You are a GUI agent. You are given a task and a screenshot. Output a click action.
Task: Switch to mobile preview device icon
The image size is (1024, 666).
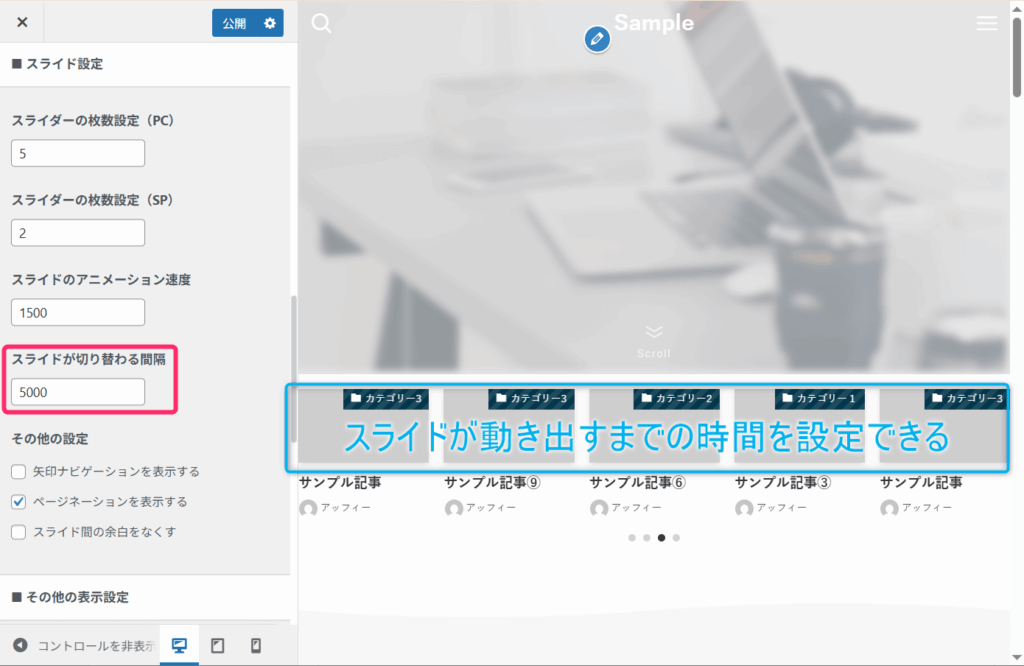256,645
